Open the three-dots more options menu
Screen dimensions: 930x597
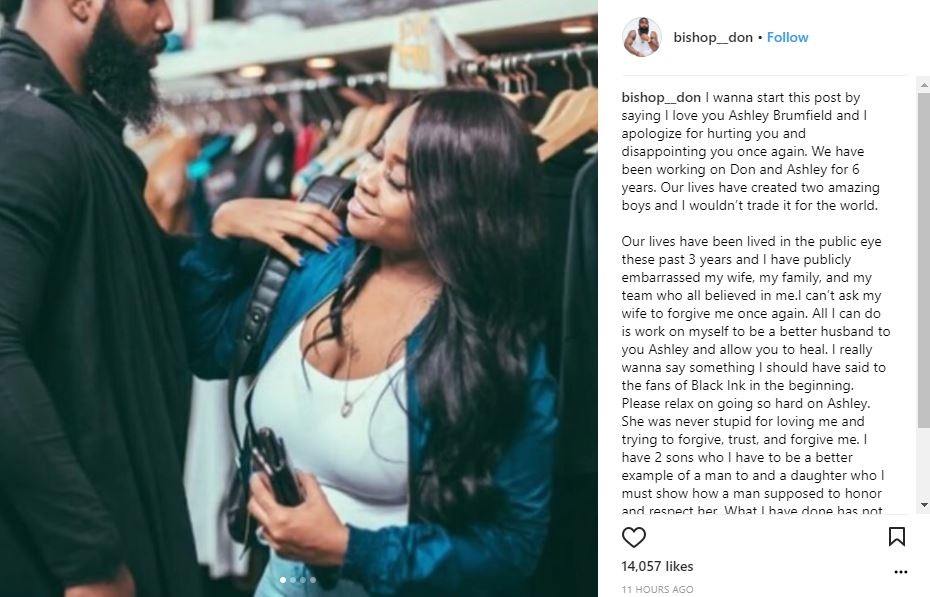900,572
